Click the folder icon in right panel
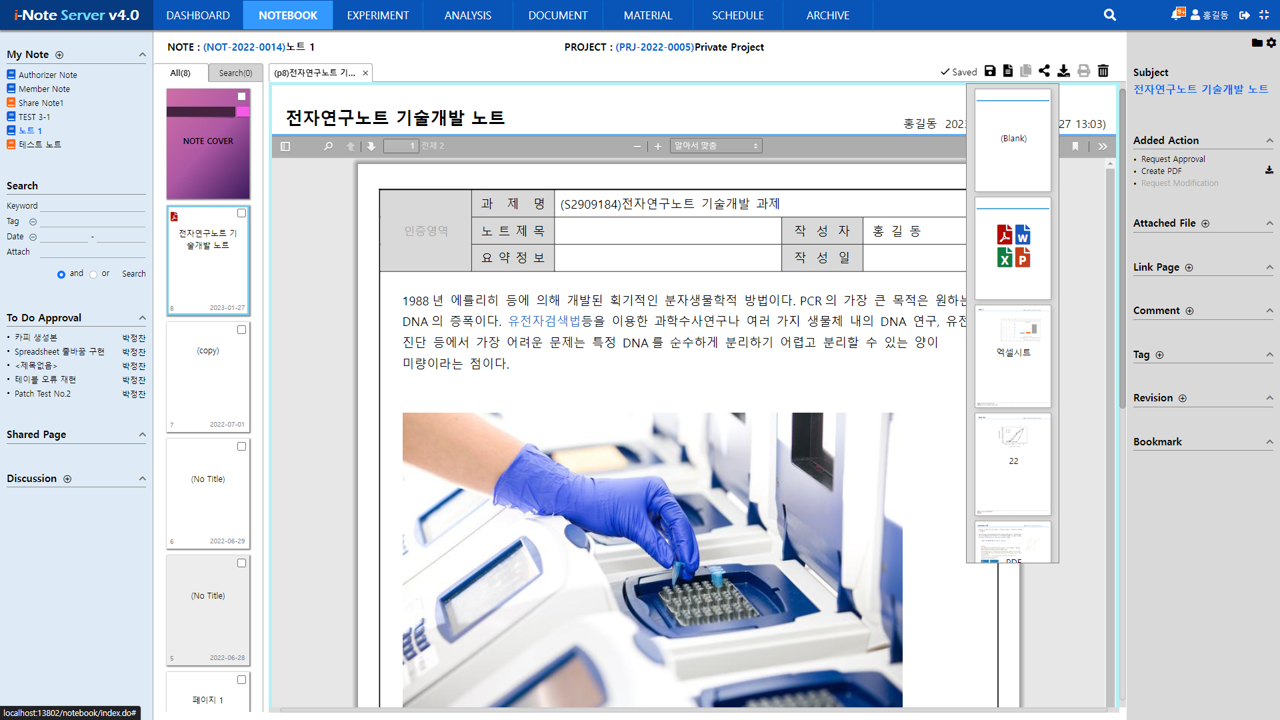Image resolution: width=1280 pixels, height=720 pixels. coord(1257,43)
